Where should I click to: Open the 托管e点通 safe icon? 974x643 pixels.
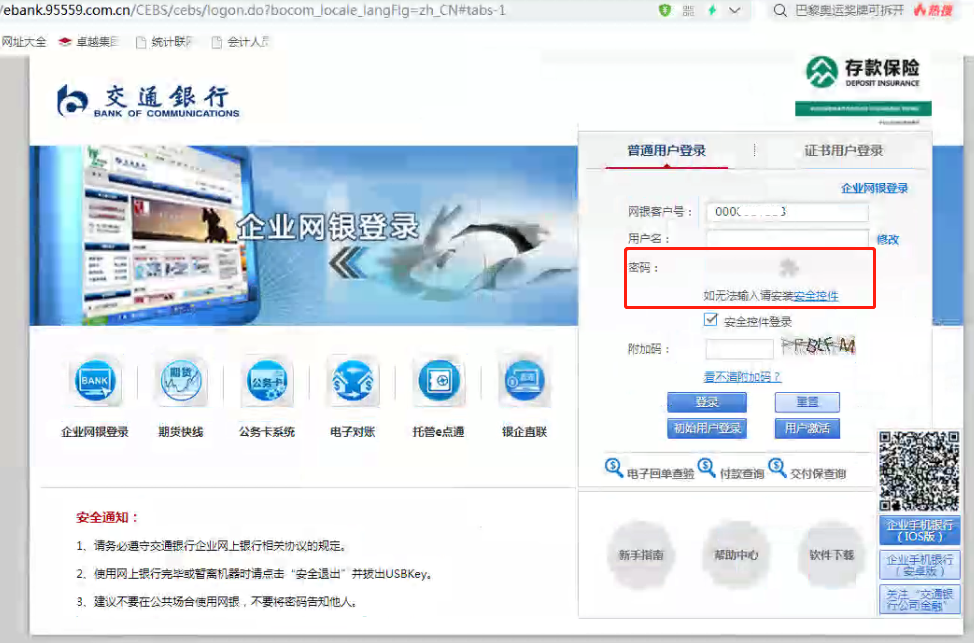(439, 382)
